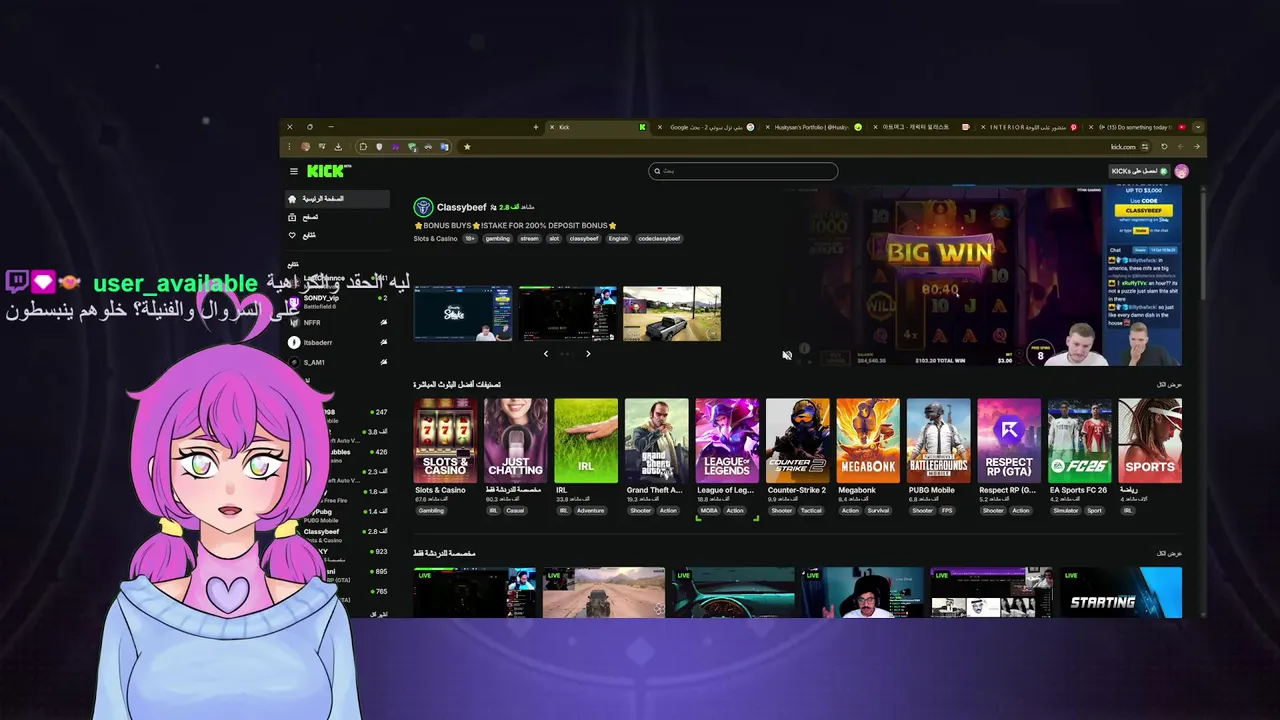Open the Sports category card

[x=1150, y=441]
